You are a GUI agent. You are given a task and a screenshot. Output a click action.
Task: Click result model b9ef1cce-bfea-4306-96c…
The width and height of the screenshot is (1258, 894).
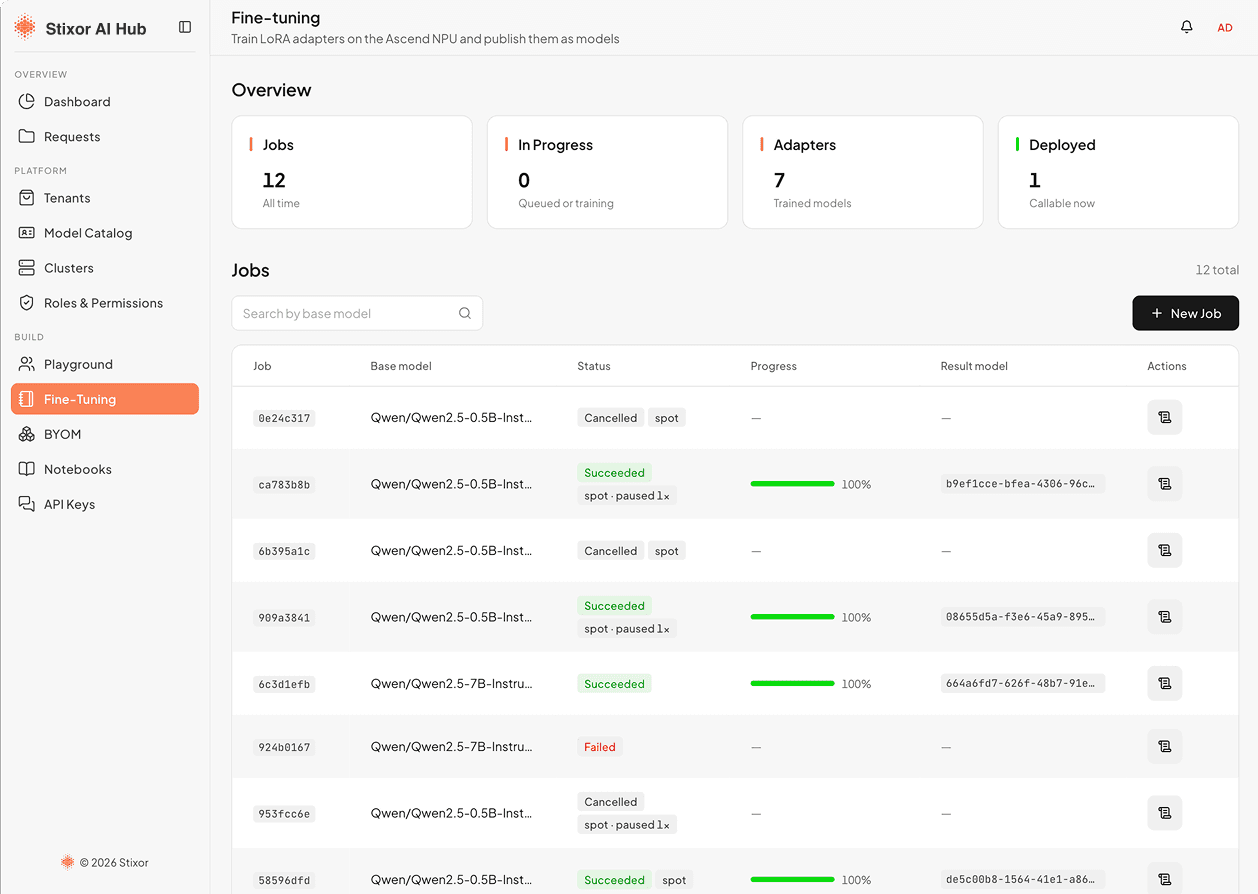pyautogui.click(x=1023, y=484)
